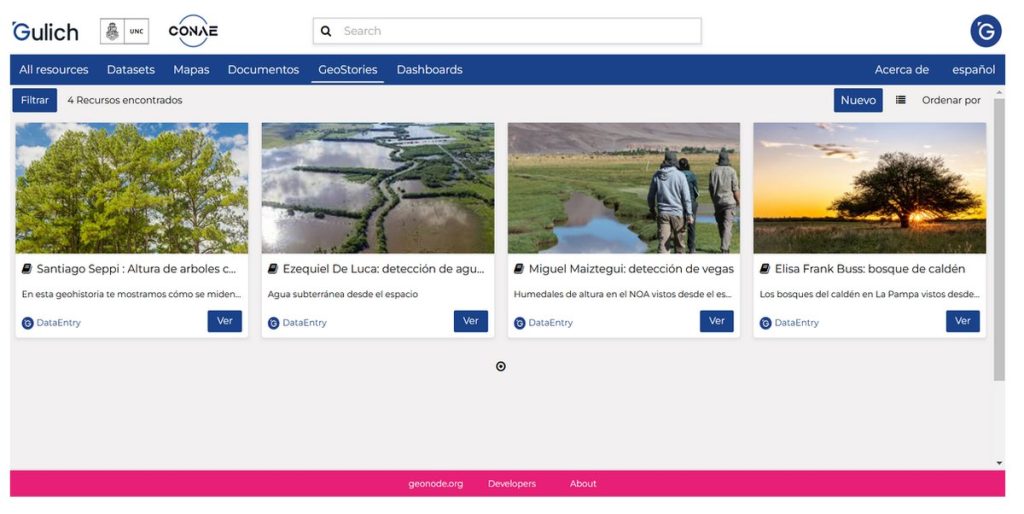Click the vertical scrollbar thumb
This screenshot has height=514, width=1024.
pos(999,239)
